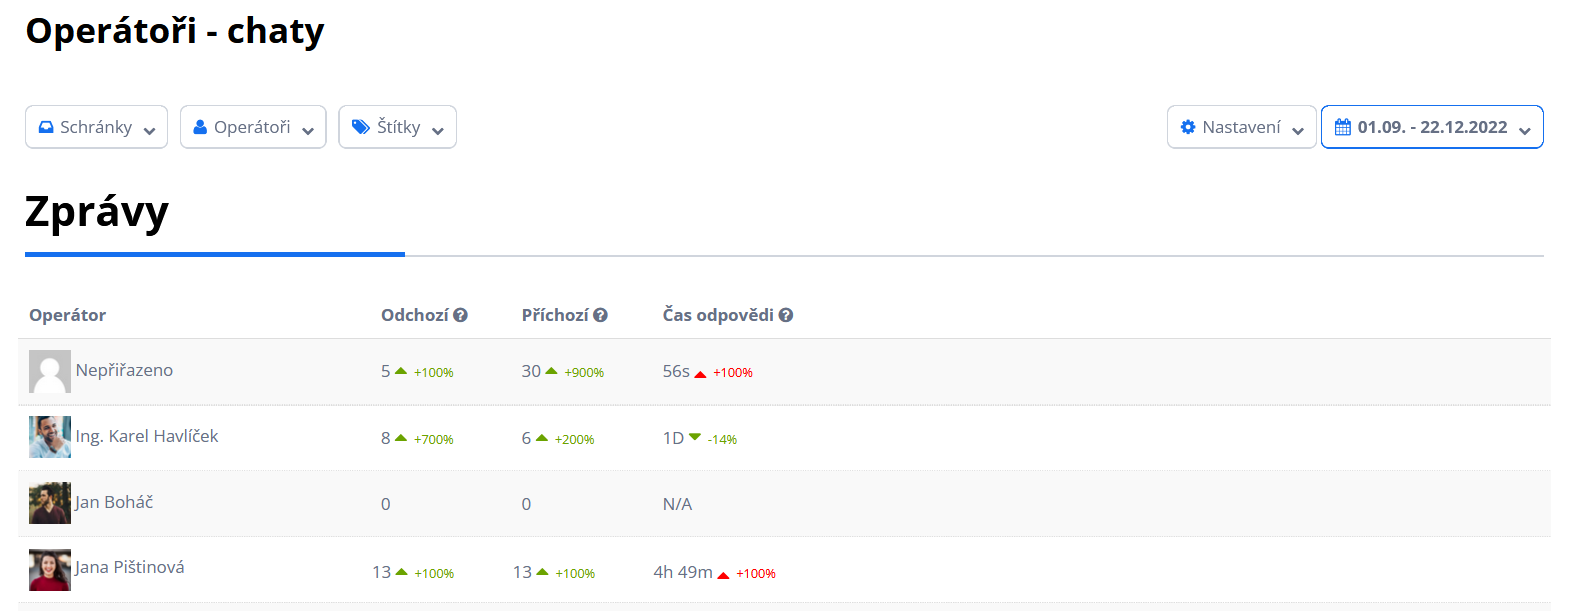The image size is (1570, 611).
Task: Click the tag icon in Štítky filter
Action: click(361, 127)
